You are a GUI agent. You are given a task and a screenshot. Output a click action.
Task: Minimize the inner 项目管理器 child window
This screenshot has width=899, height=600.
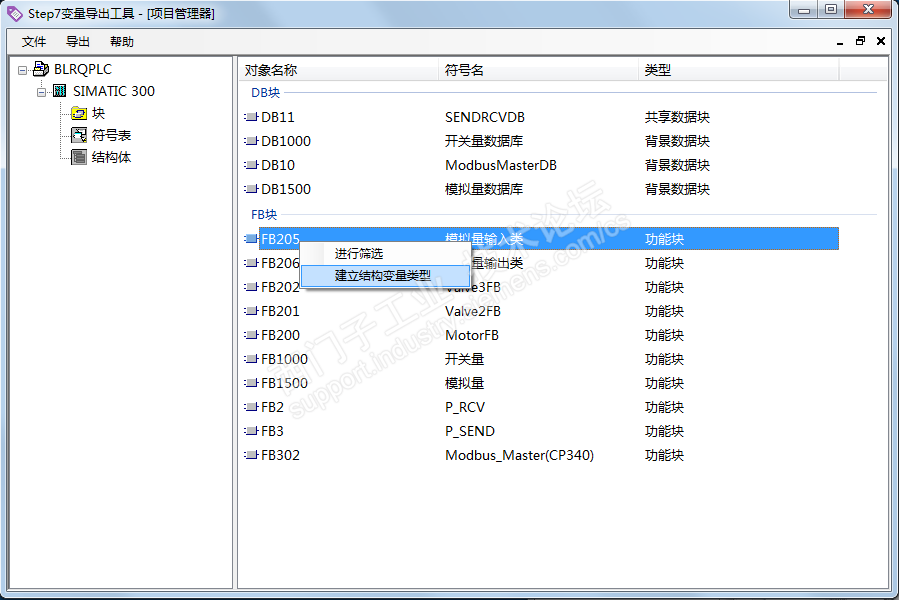pyautogui.click(x=840, y=42)
